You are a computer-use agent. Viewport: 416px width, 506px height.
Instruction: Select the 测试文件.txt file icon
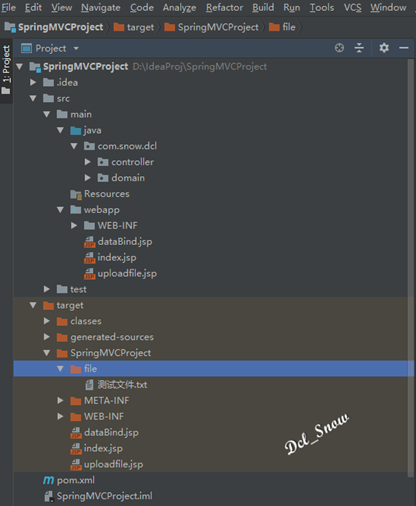[x=89, y=385]
